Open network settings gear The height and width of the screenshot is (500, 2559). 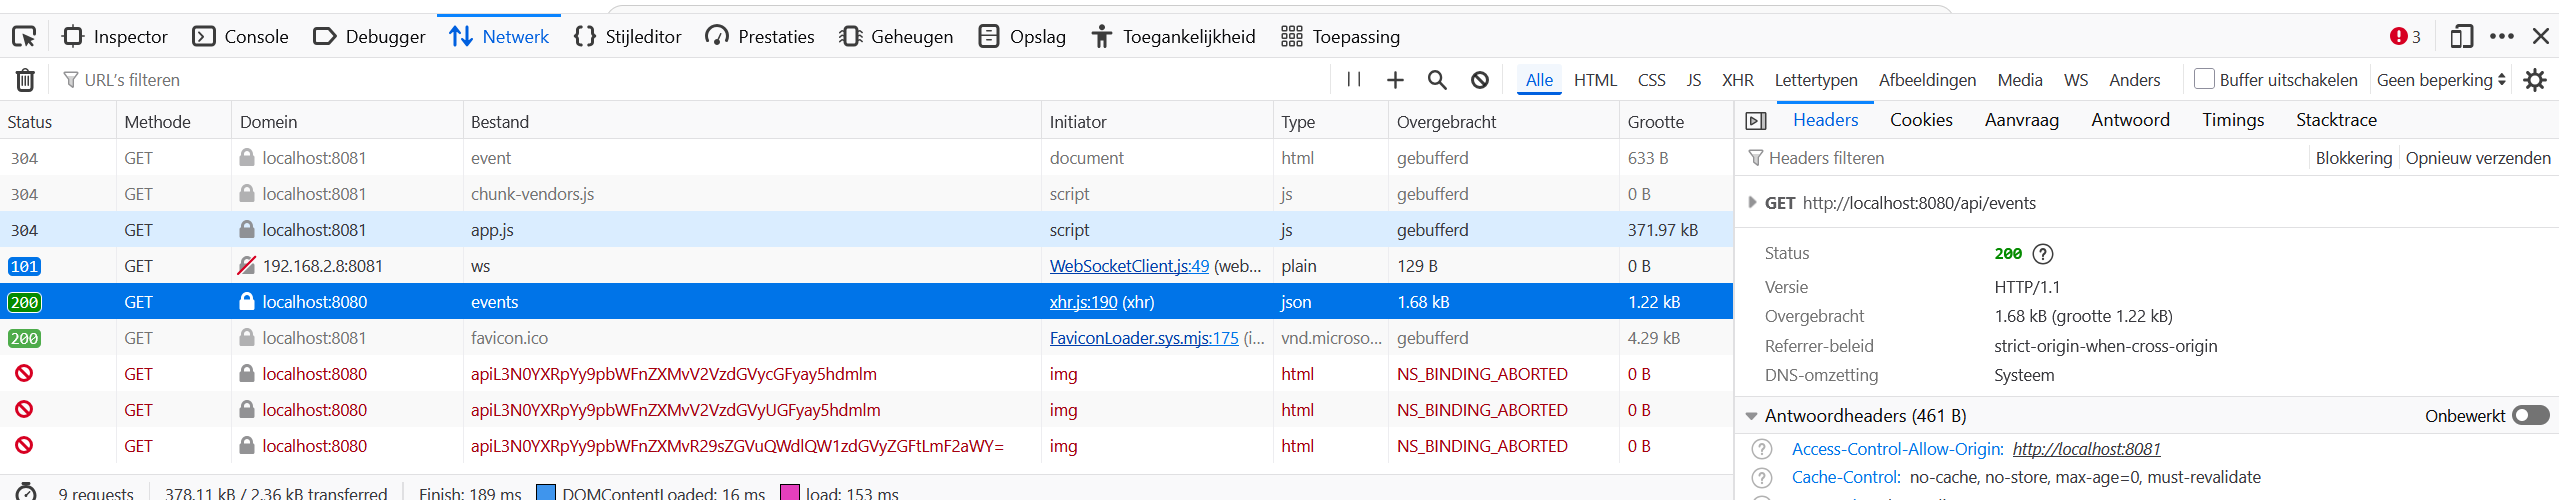2535,80
